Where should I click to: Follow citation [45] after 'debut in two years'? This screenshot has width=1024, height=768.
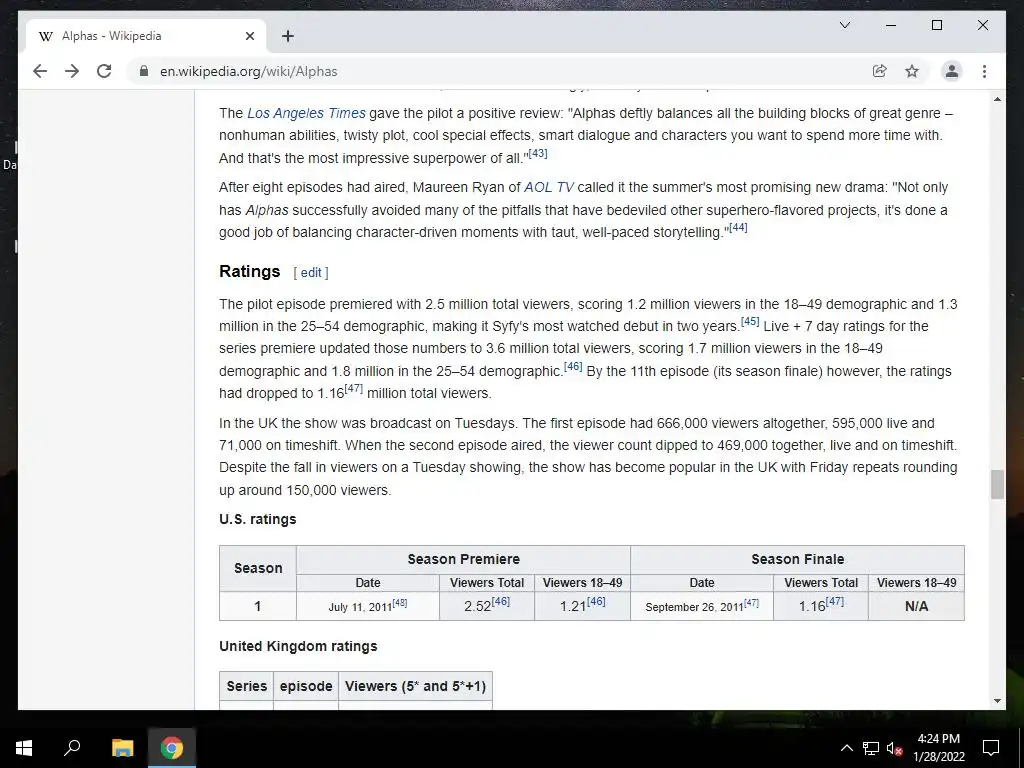pos(750,321)
